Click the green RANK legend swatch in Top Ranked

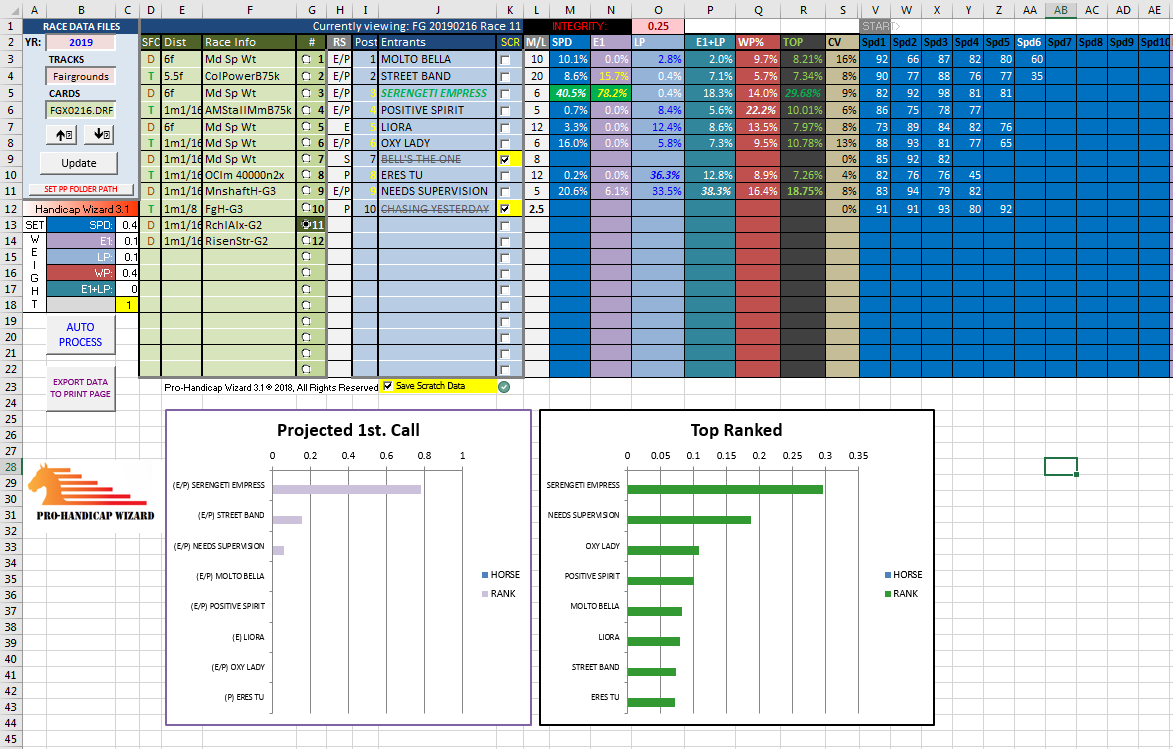tap(889, 594)
